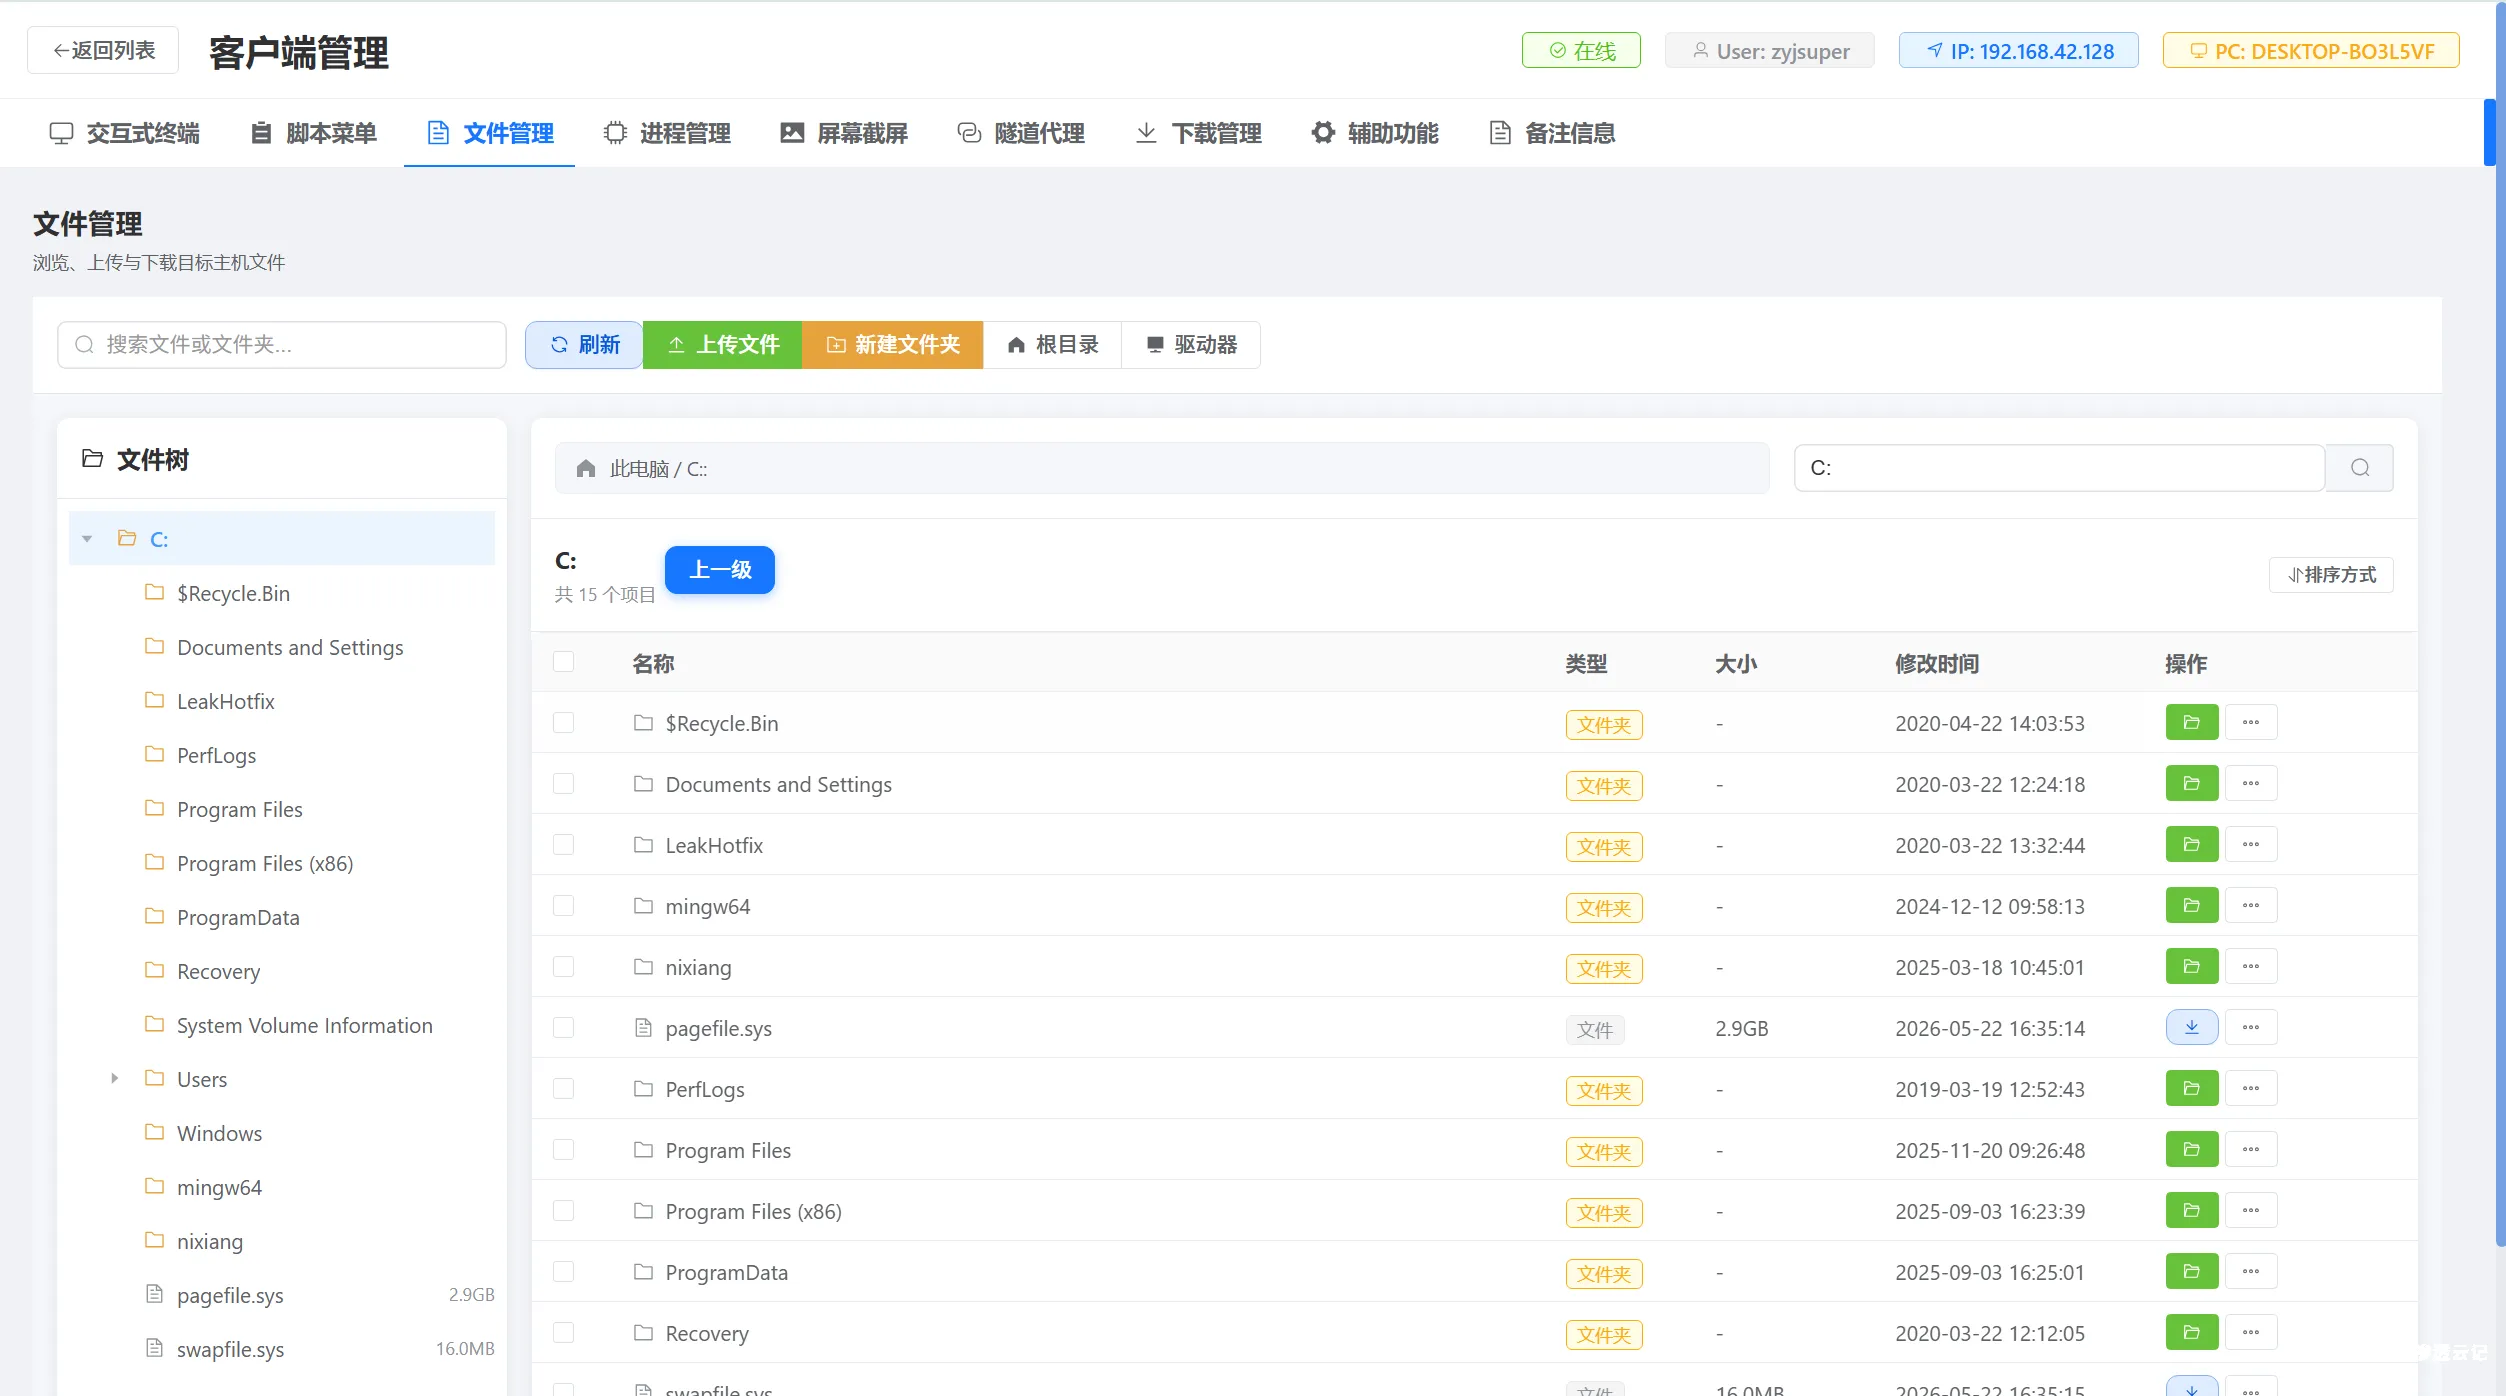Open folder icon for LeakHotfix row
This screenshot has width=2506, height=1396.
(x=2191, y=844)
